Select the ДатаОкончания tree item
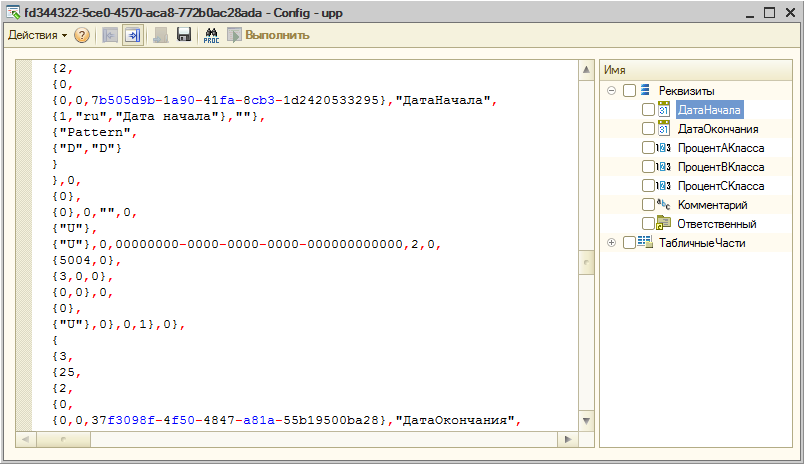Screen dimensions: 804x464 pos(718,129)
